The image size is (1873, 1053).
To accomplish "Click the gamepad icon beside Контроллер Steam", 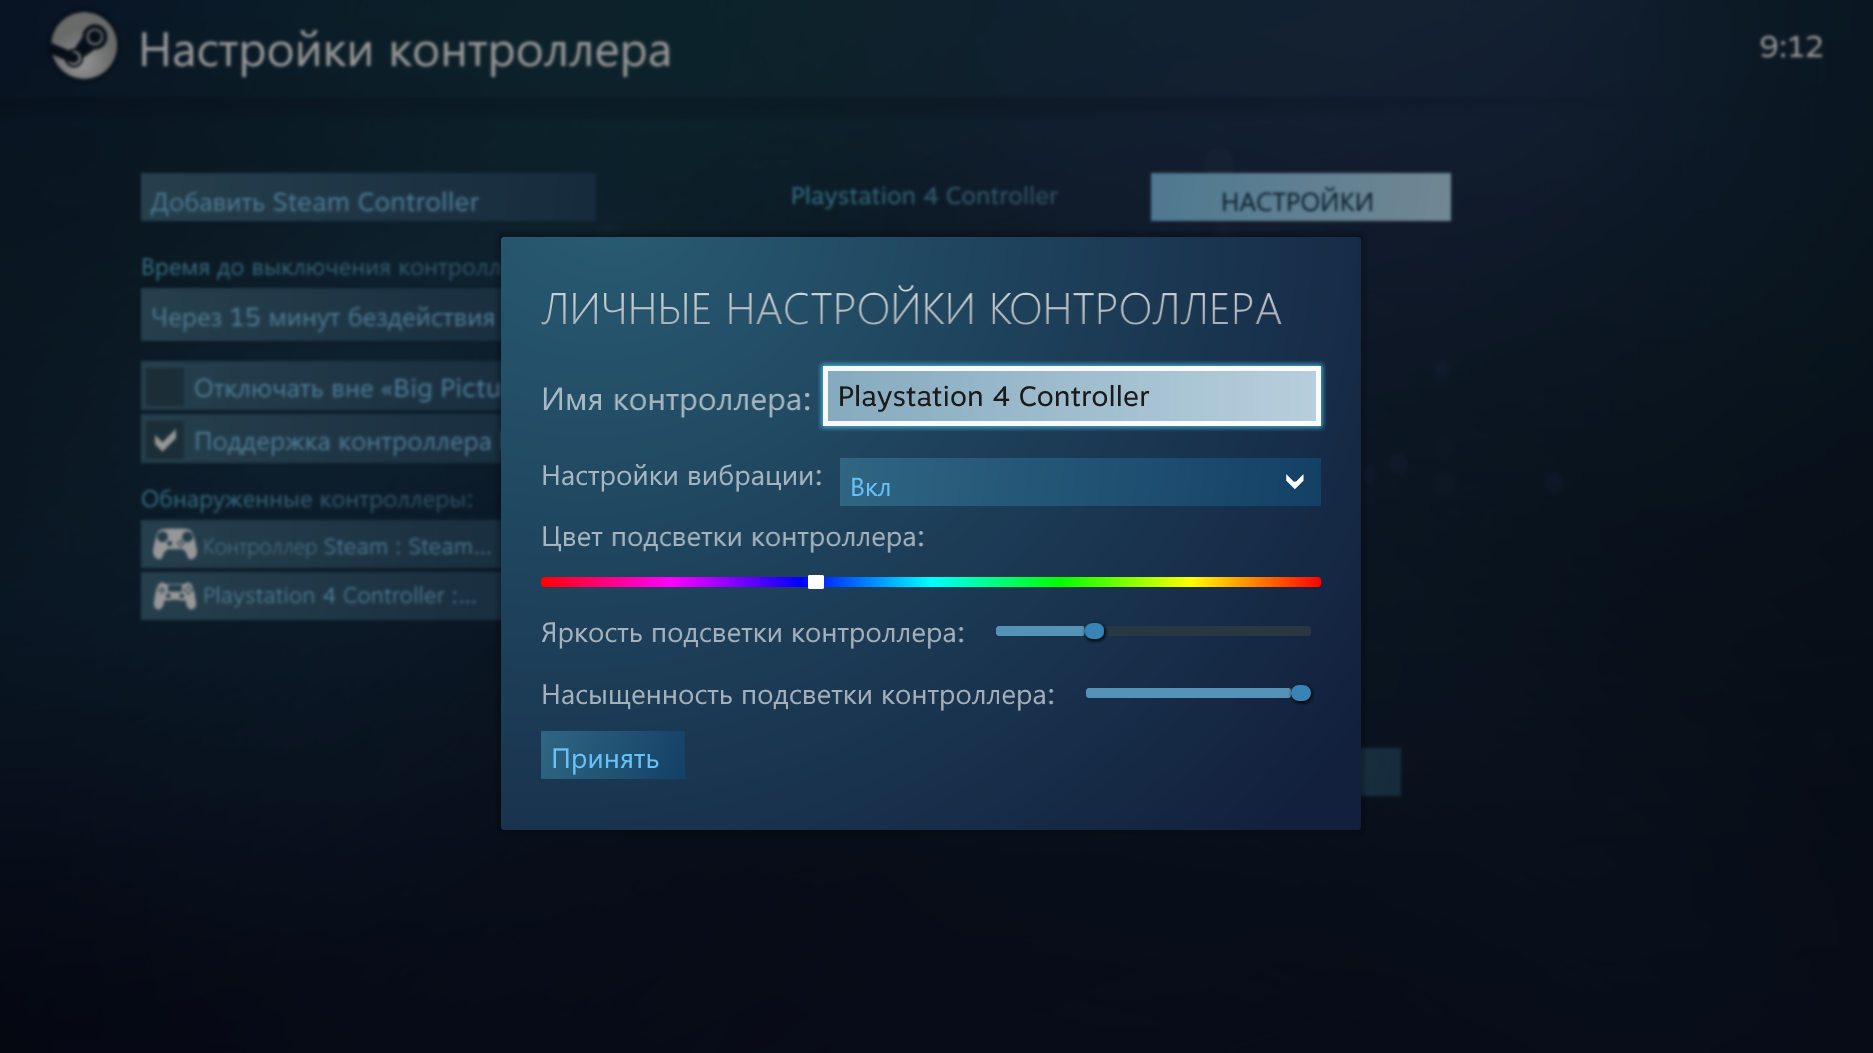I will tap(174, 545).
